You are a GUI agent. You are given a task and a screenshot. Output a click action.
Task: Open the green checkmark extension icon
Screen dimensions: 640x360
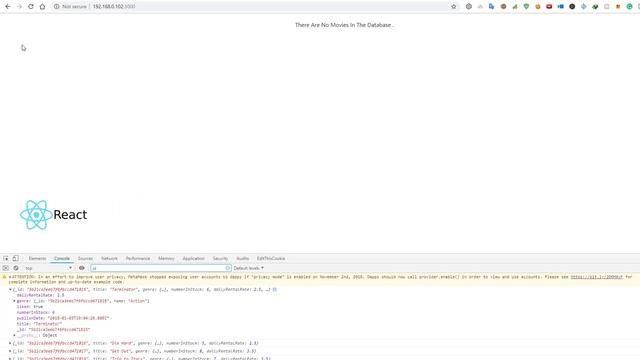coord(595,7)
